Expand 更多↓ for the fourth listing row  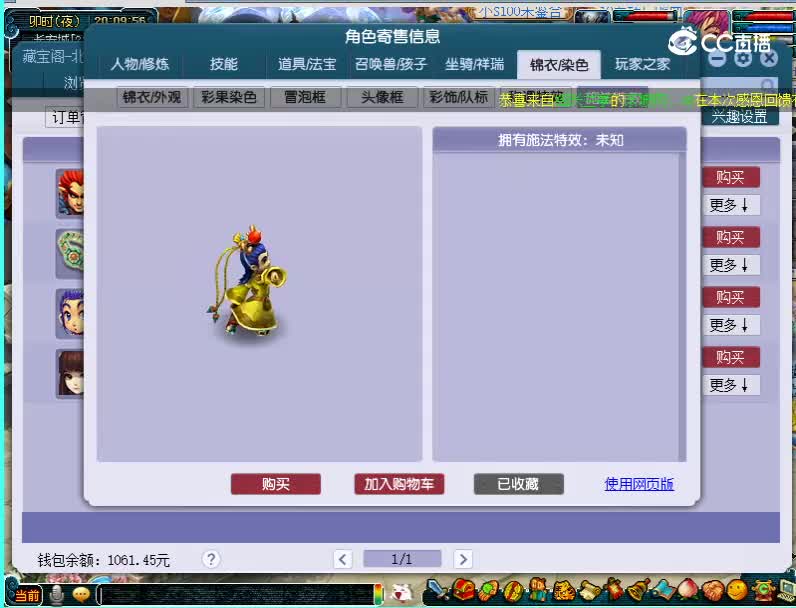click(731, 385)
